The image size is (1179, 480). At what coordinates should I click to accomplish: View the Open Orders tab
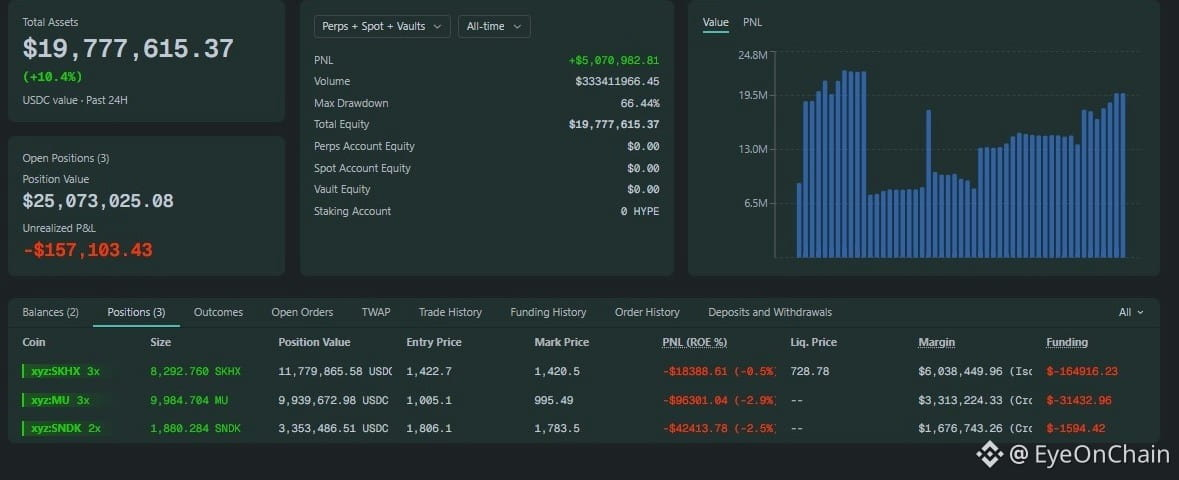coord(302,312)
